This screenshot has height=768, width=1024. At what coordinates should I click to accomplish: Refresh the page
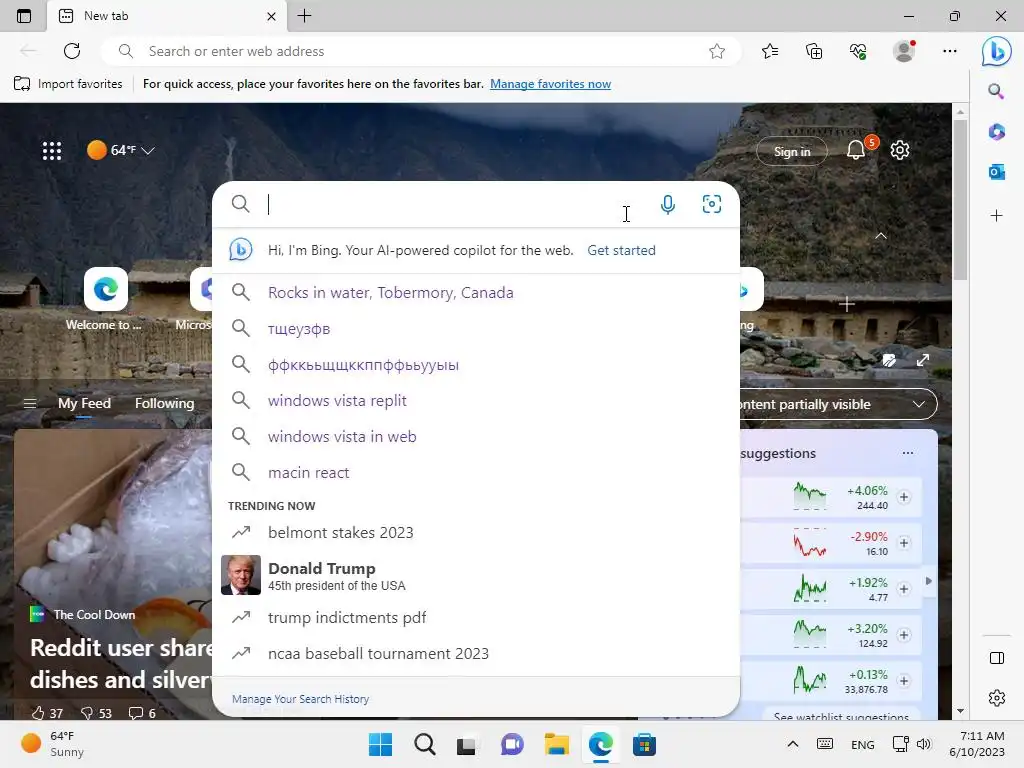[72, 51]
